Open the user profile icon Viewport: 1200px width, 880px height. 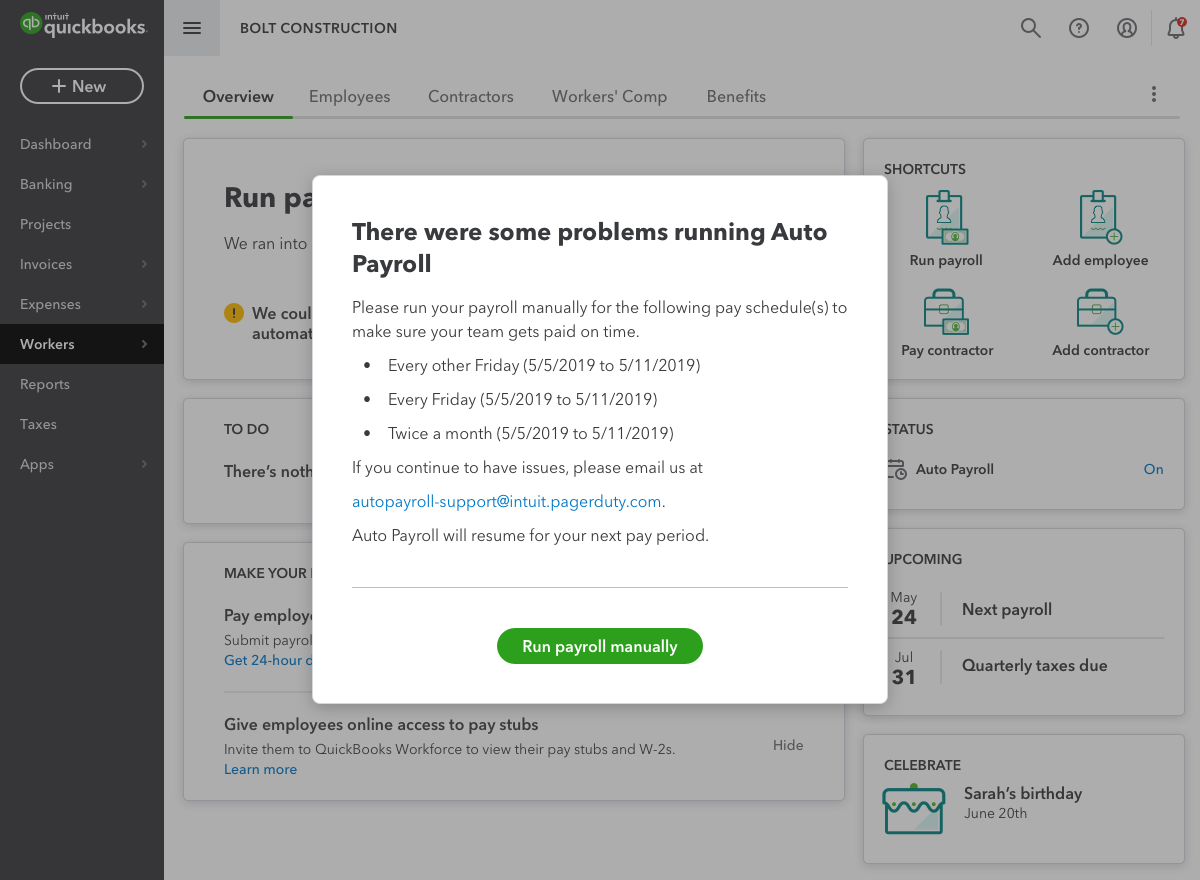pos(1126,28)
